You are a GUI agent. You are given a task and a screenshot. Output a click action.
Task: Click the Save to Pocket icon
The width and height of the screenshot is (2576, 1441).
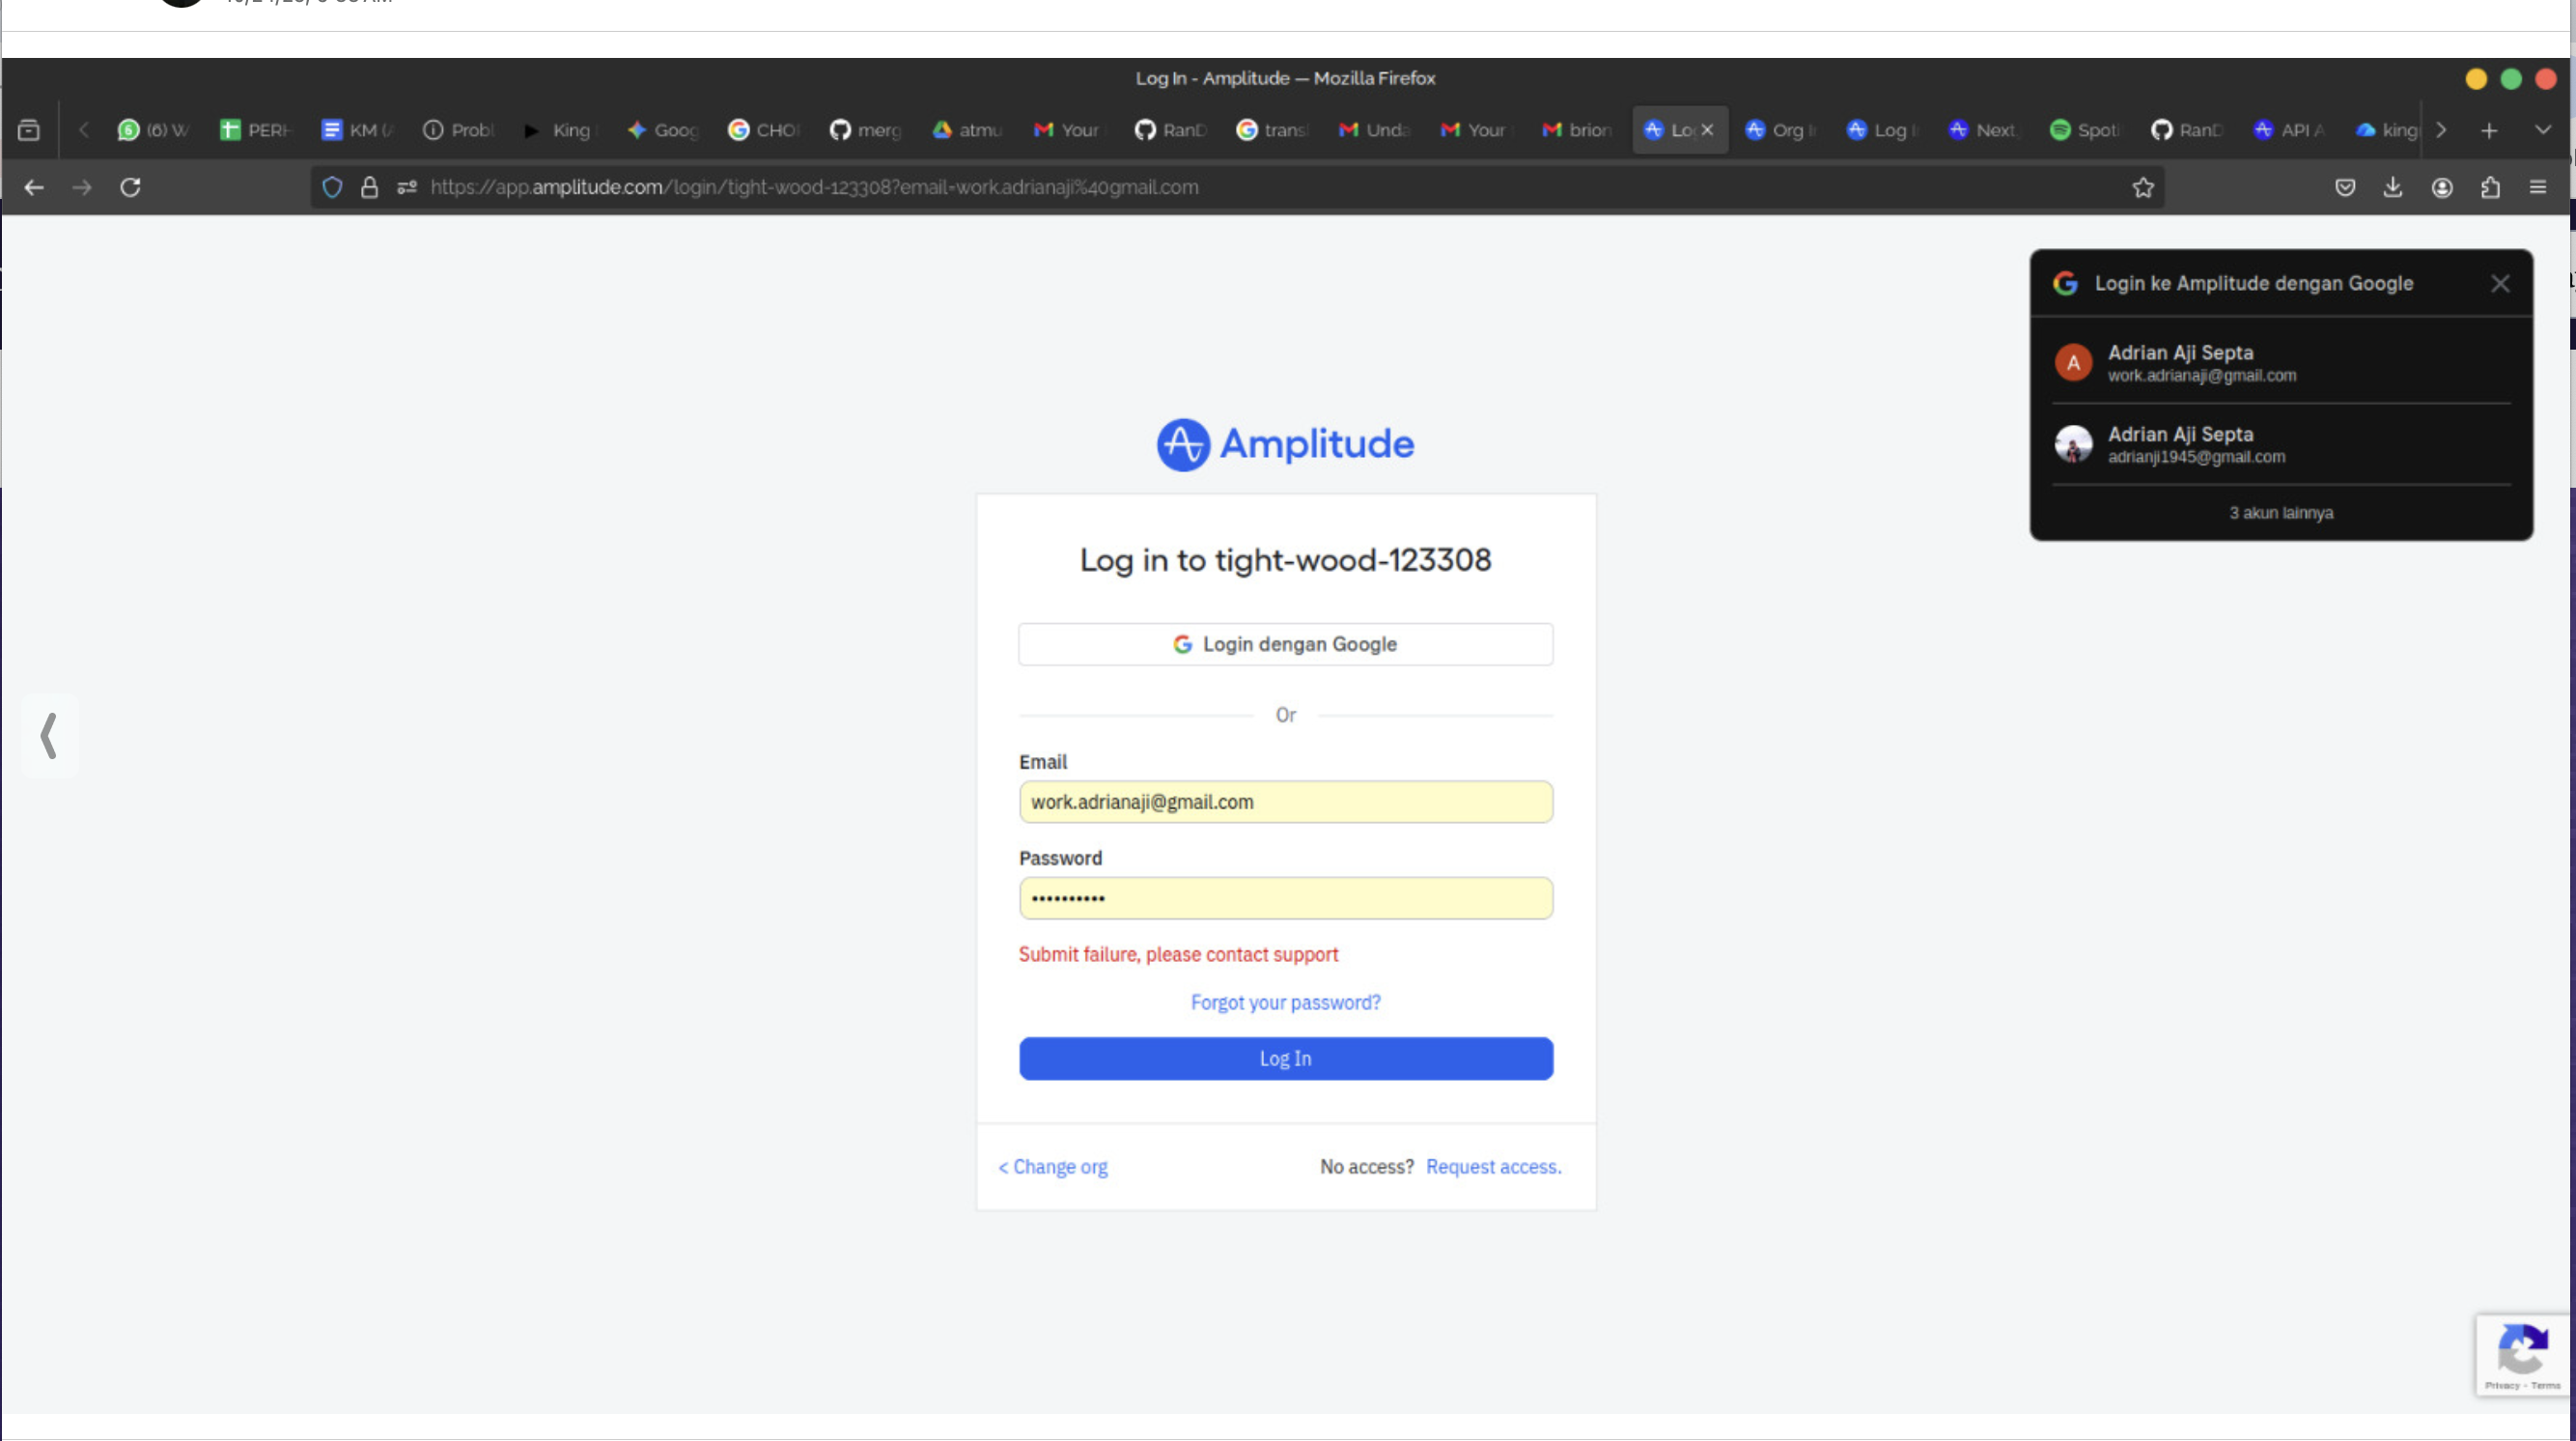click(x=2344, y=187)
